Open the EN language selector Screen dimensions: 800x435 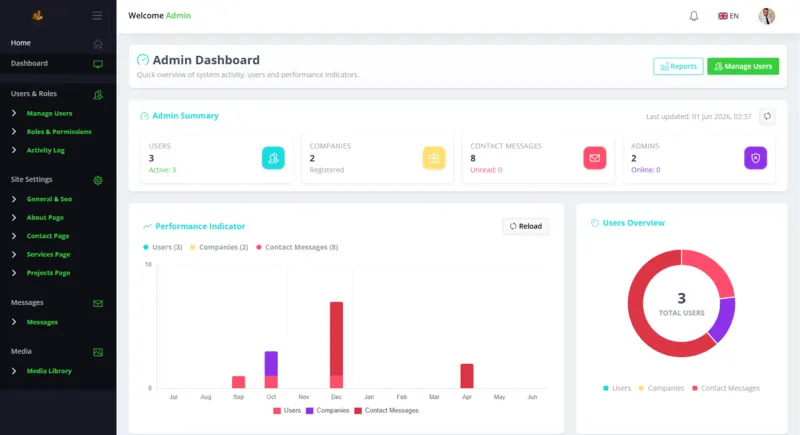(x=728, y=16)
